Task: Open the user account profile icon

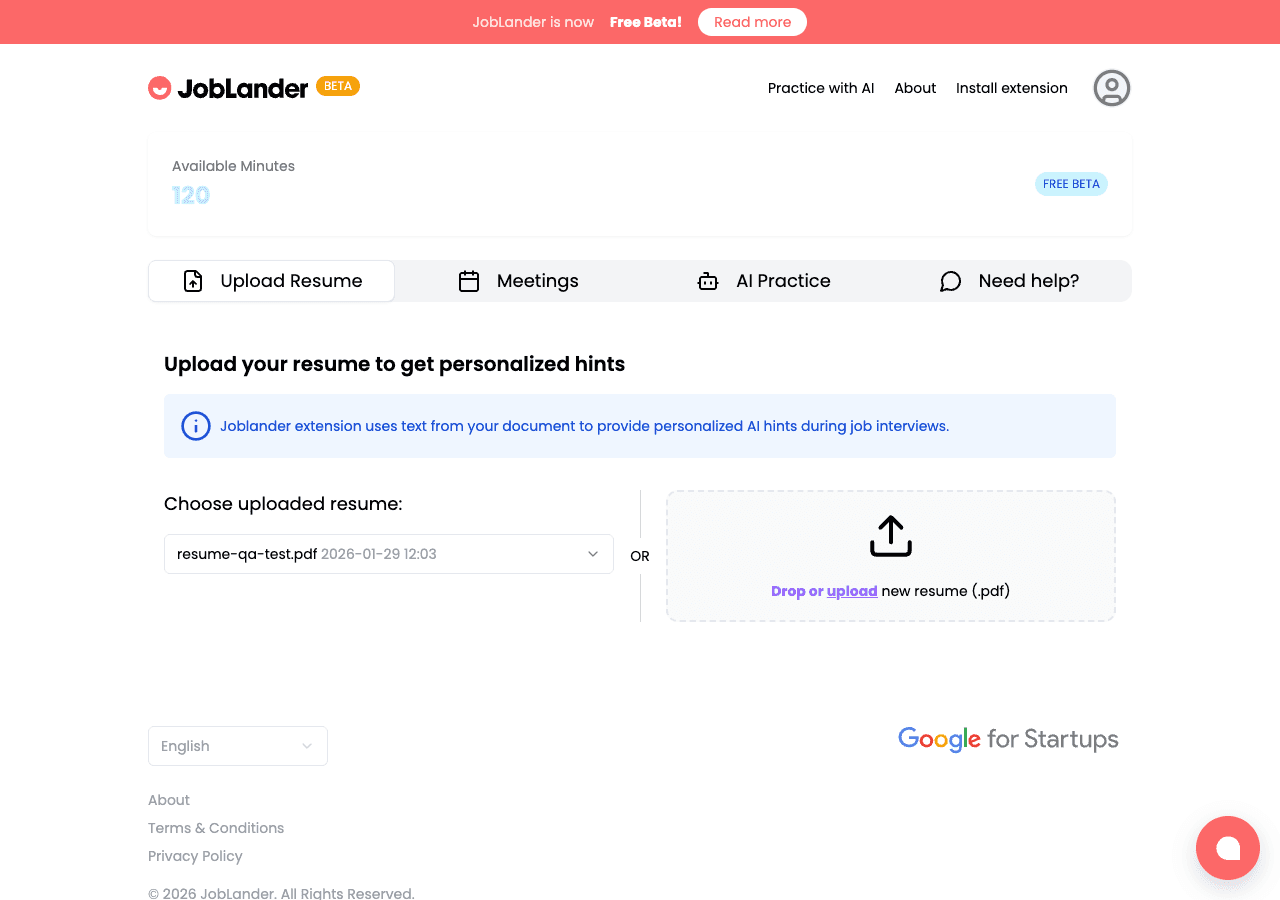Action: click(x=1111, y=88)
